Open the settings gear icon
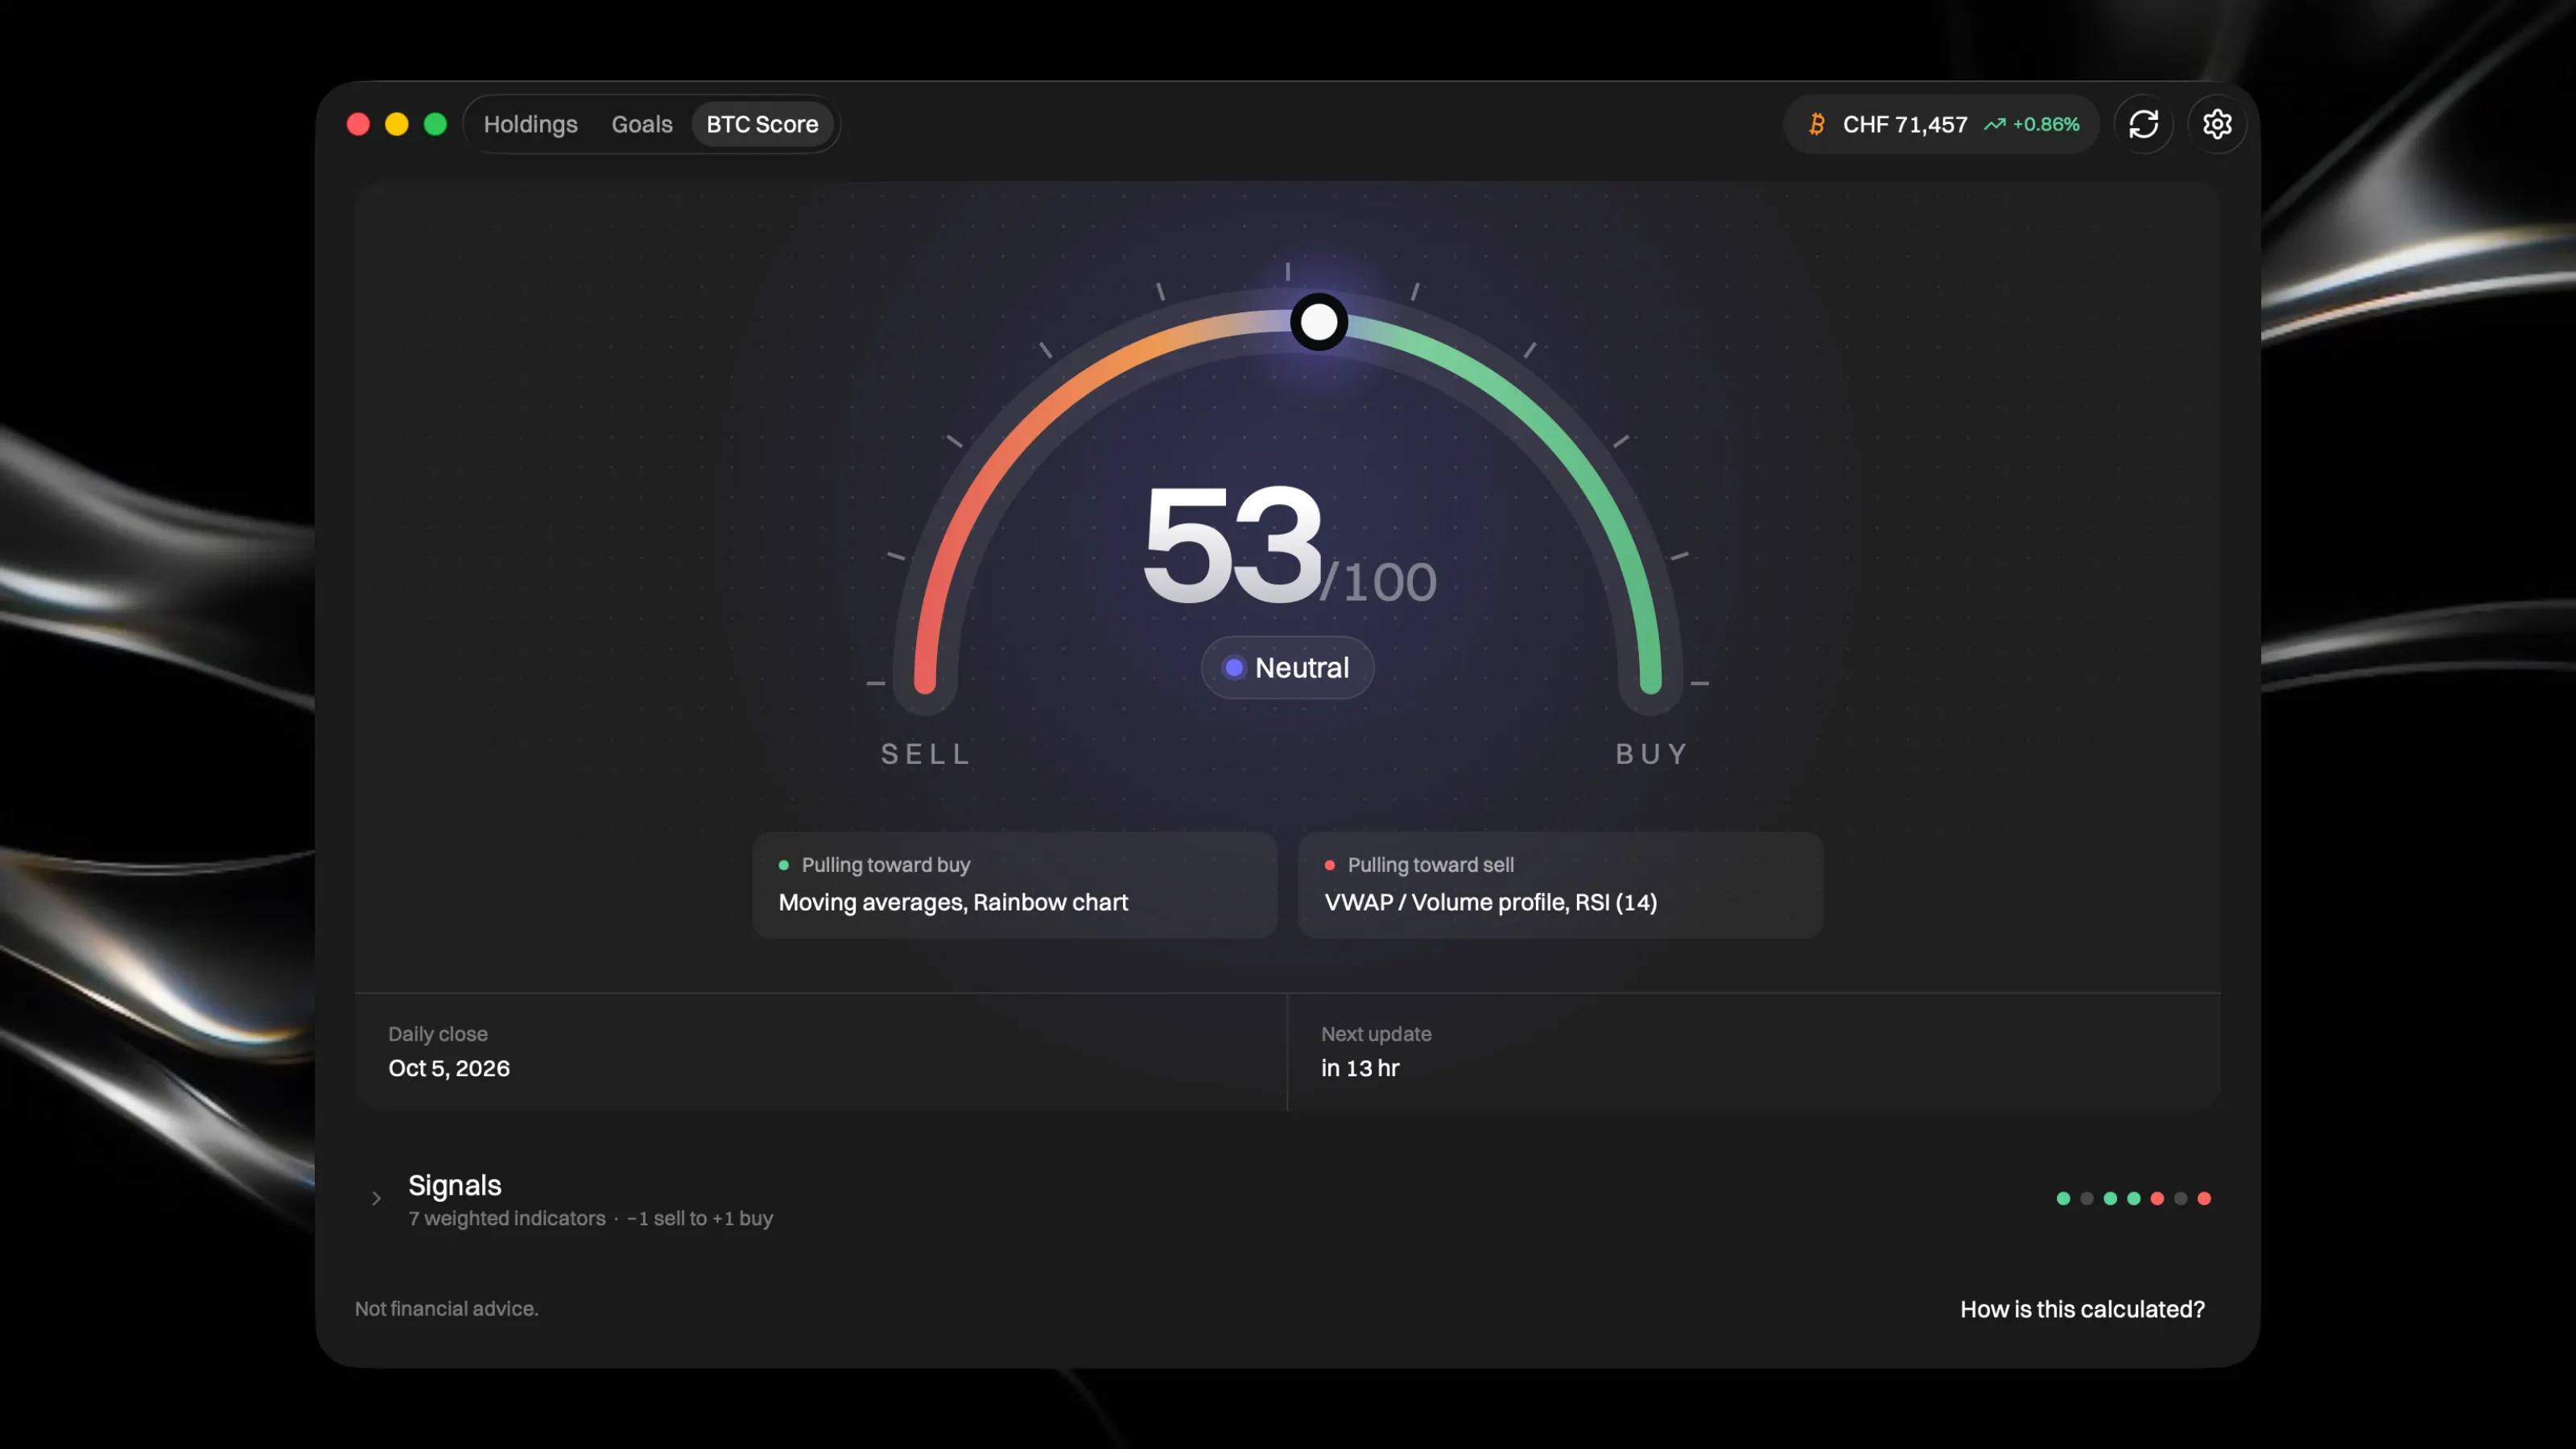The width and height of the screenshot is (2576, 1449). 2217,124
